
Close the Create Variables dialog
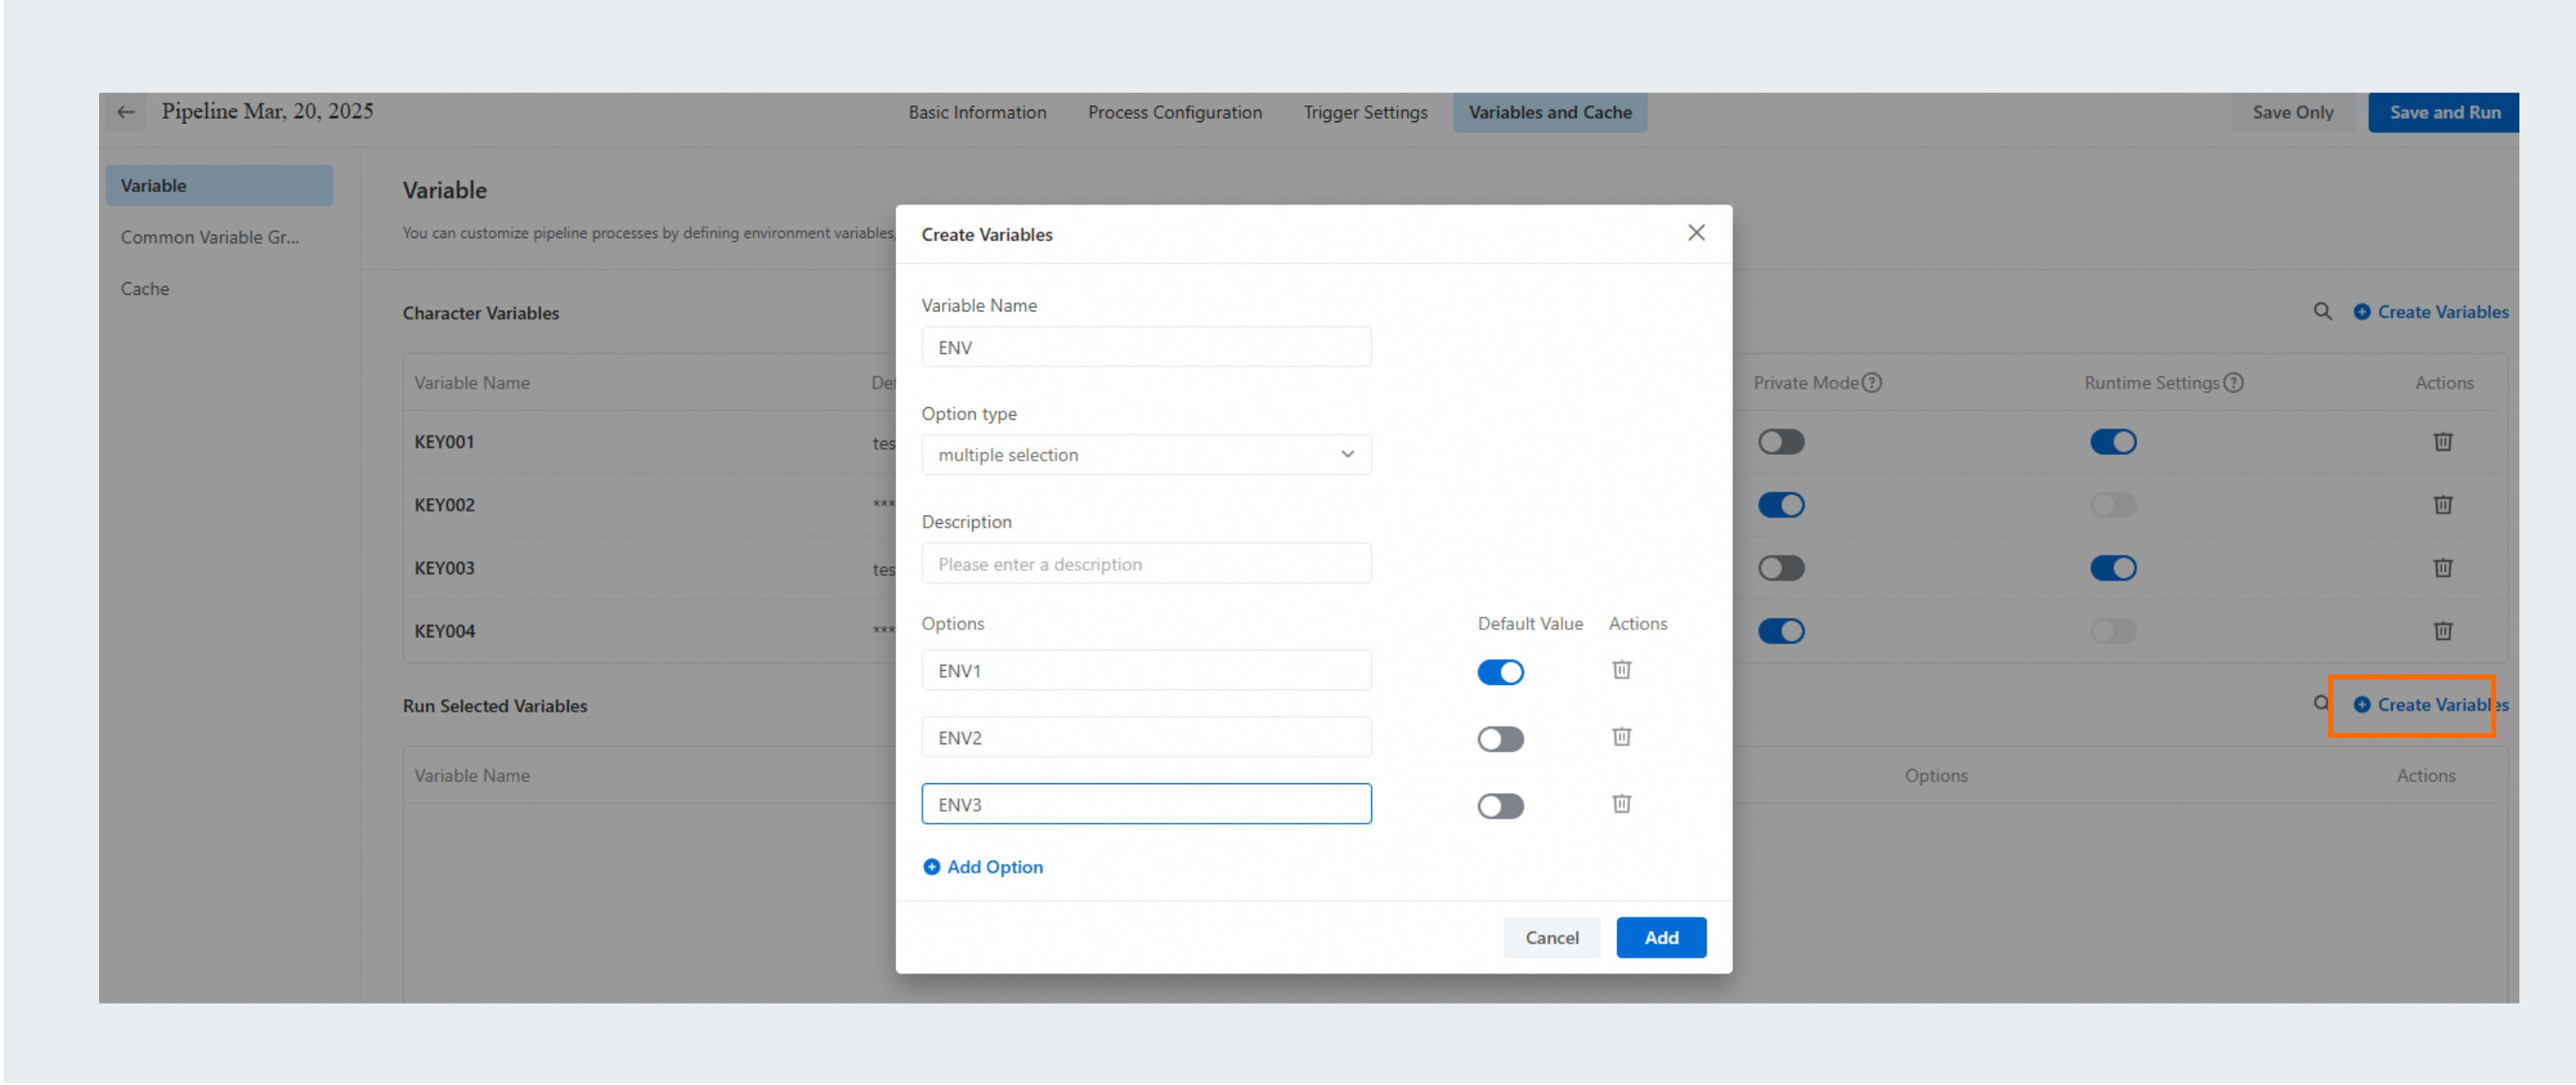click(x=1696, y=233)
